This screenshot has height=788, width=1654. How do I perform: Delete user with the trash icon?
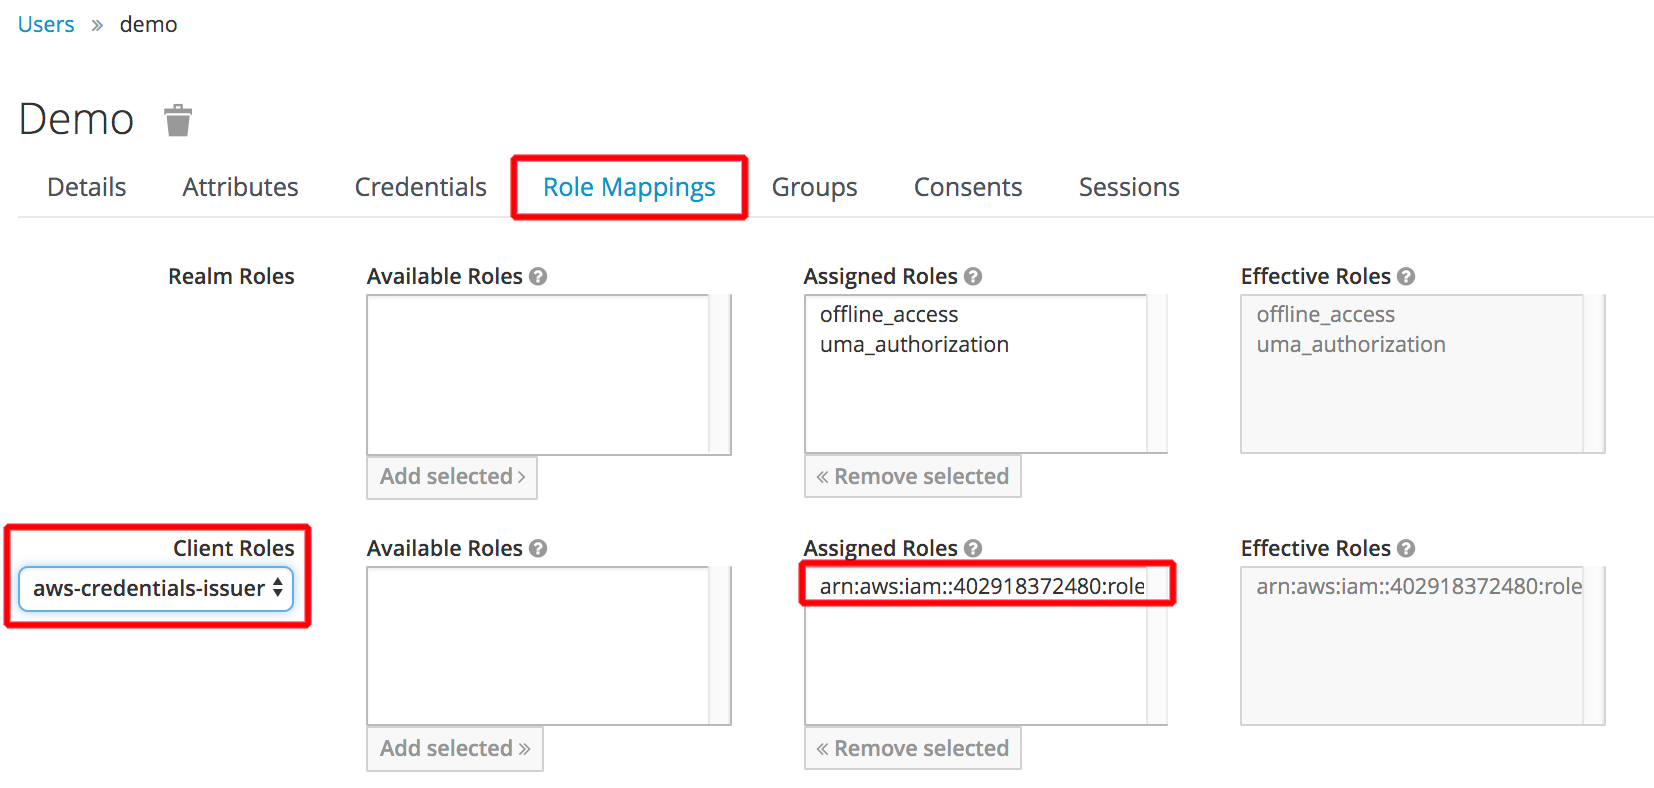click(x=178, y=120)
